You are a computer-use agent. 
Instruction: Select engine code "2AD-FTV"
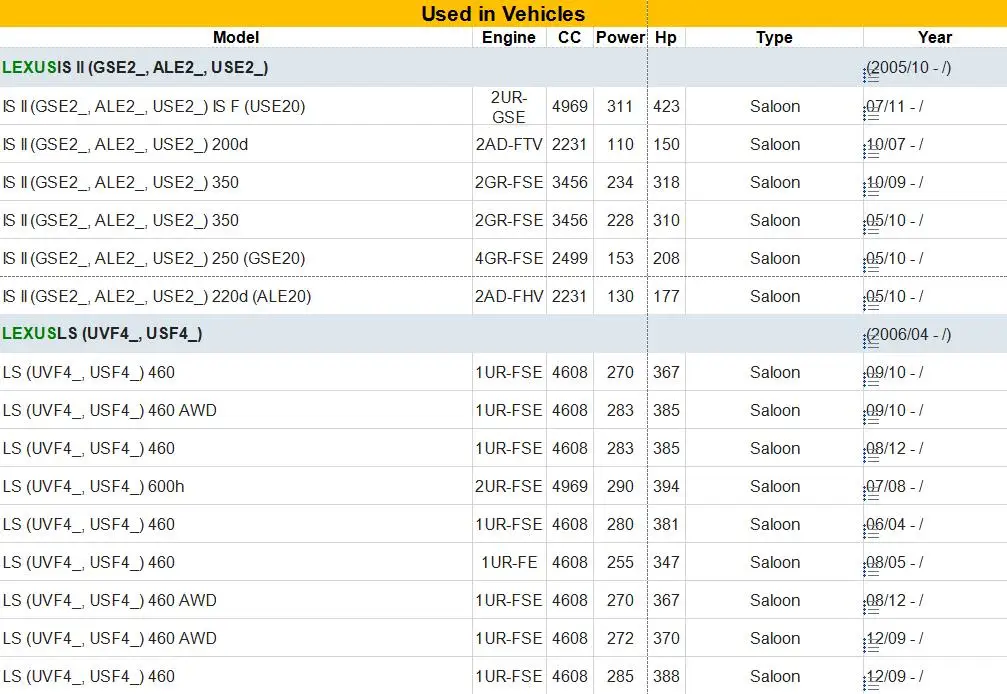click(509, 144)
